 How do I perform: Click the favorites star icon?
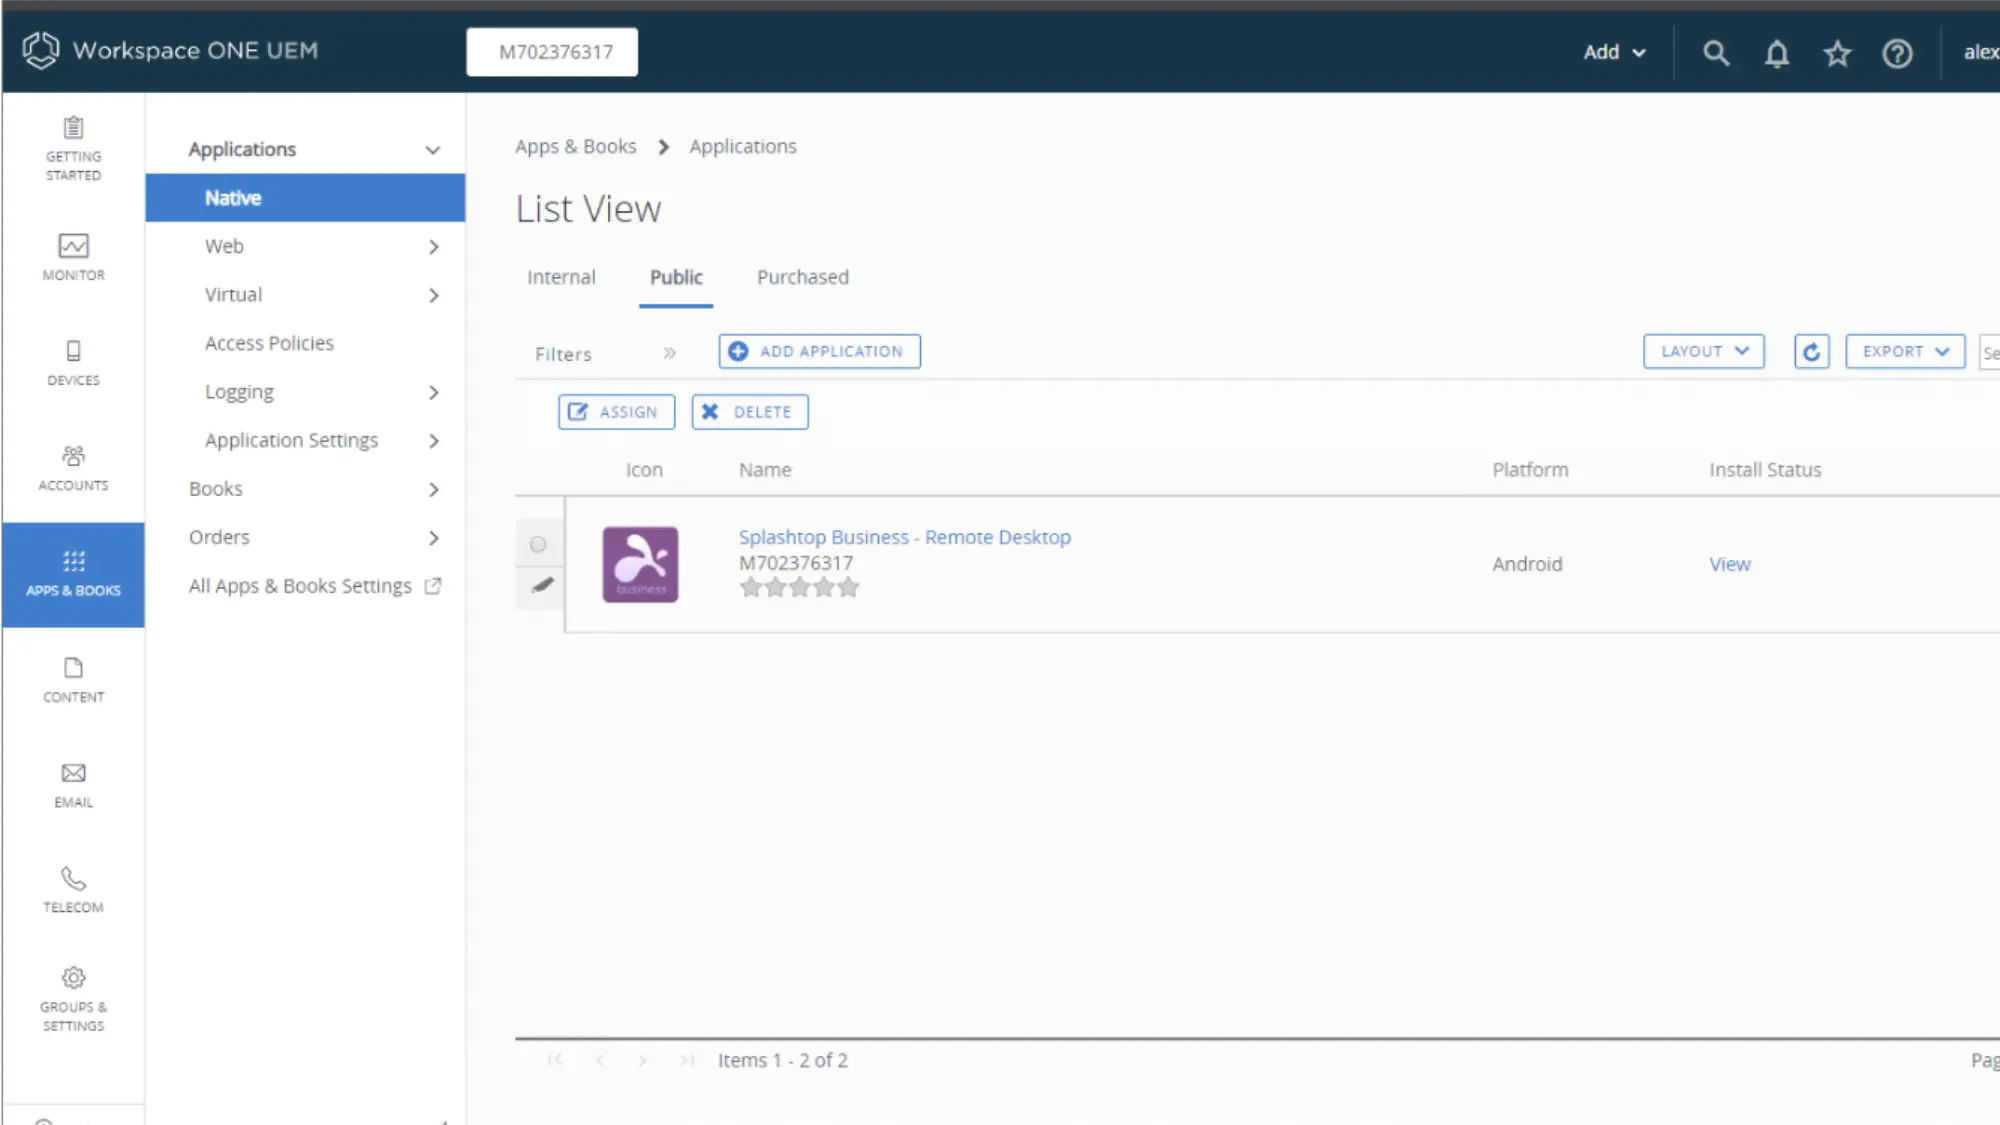1837,53
